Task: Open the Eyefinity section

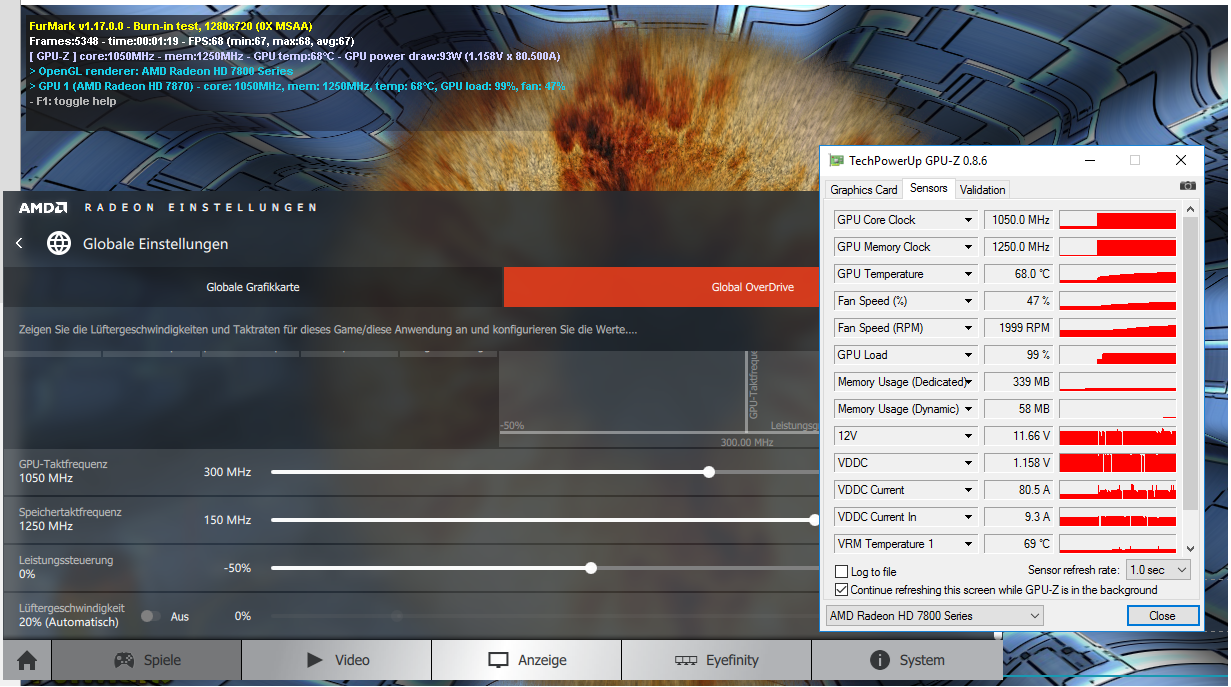Action: (717, 660)
